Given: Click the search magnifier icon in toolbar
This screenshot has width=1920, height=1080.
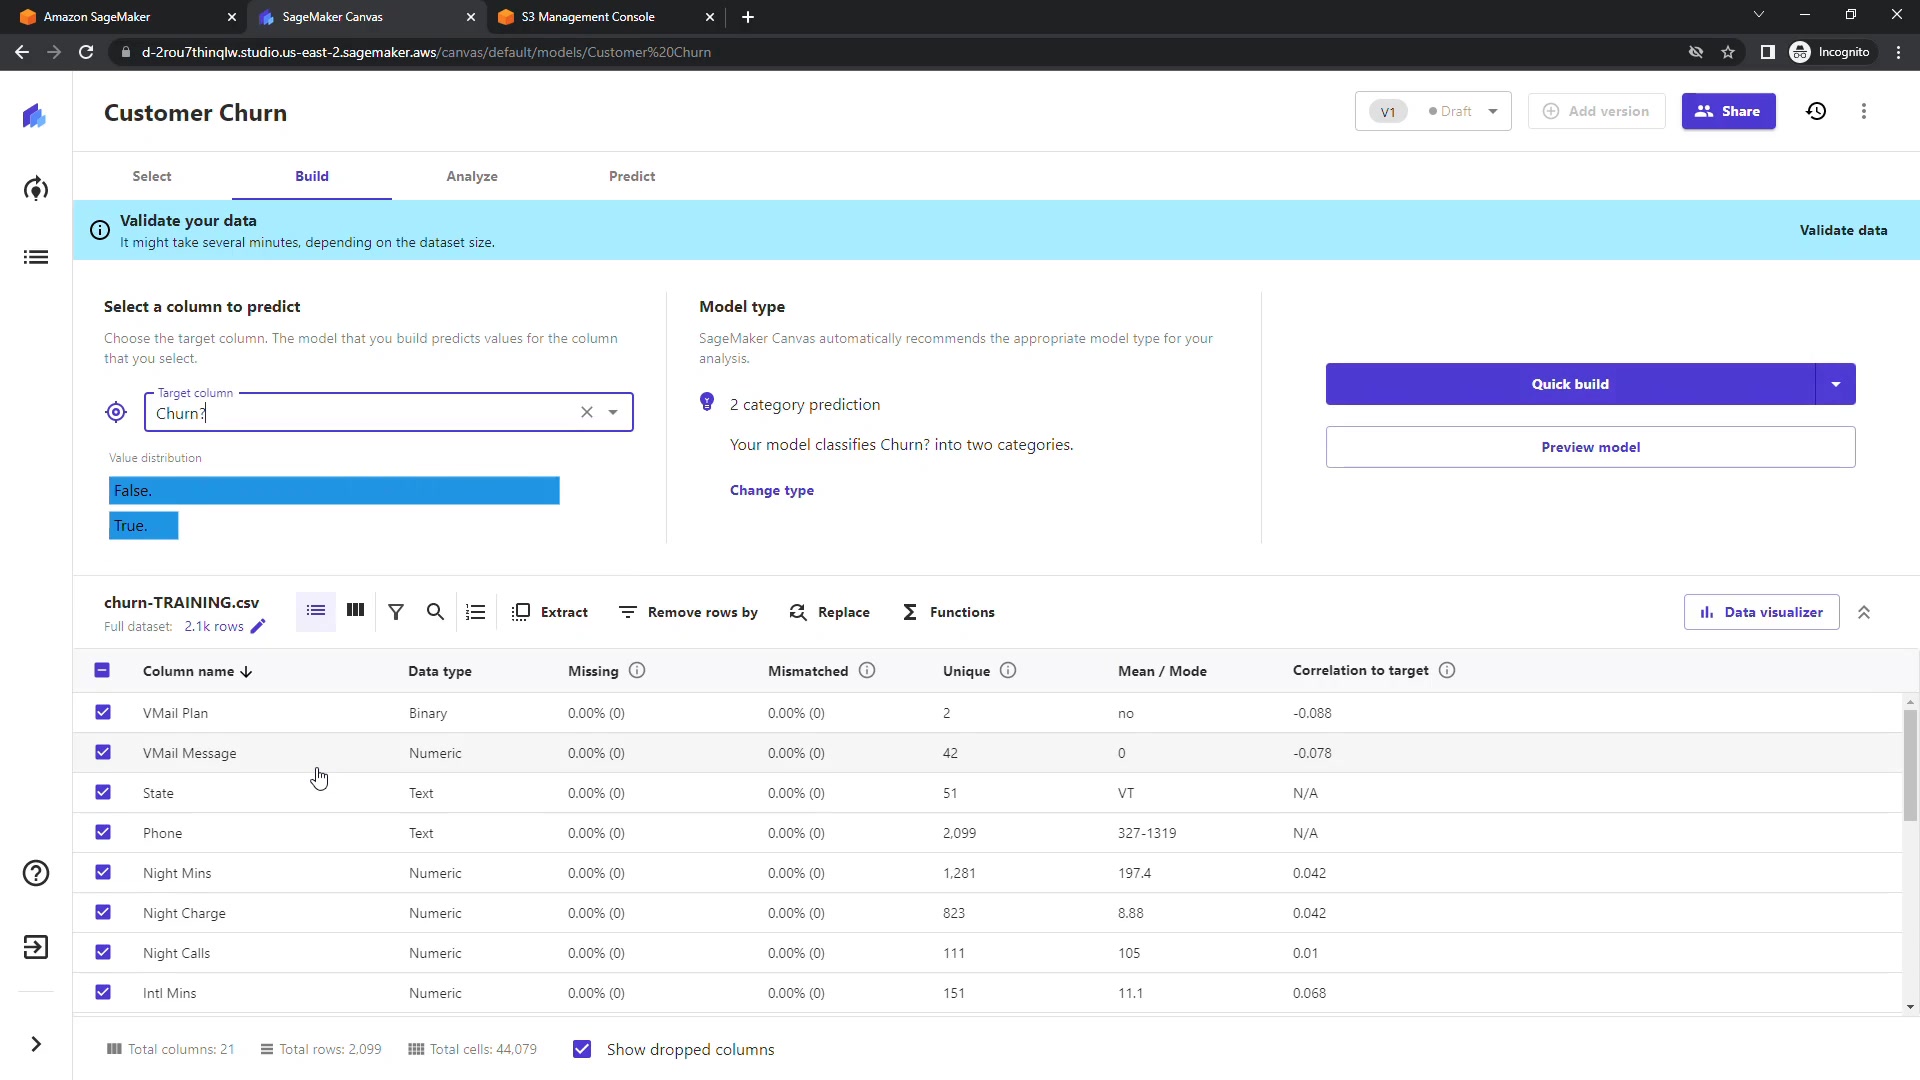Looking at the screenshot, I should [x=435, y=612].
